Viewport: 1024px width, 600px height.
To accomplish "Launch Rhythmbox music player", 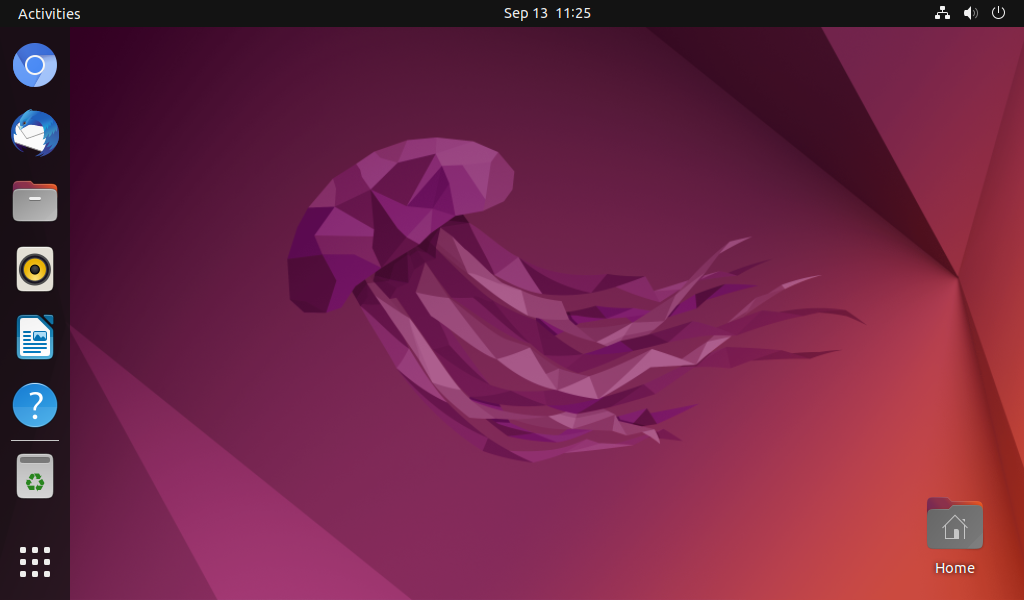I will [x=35, y=269].
